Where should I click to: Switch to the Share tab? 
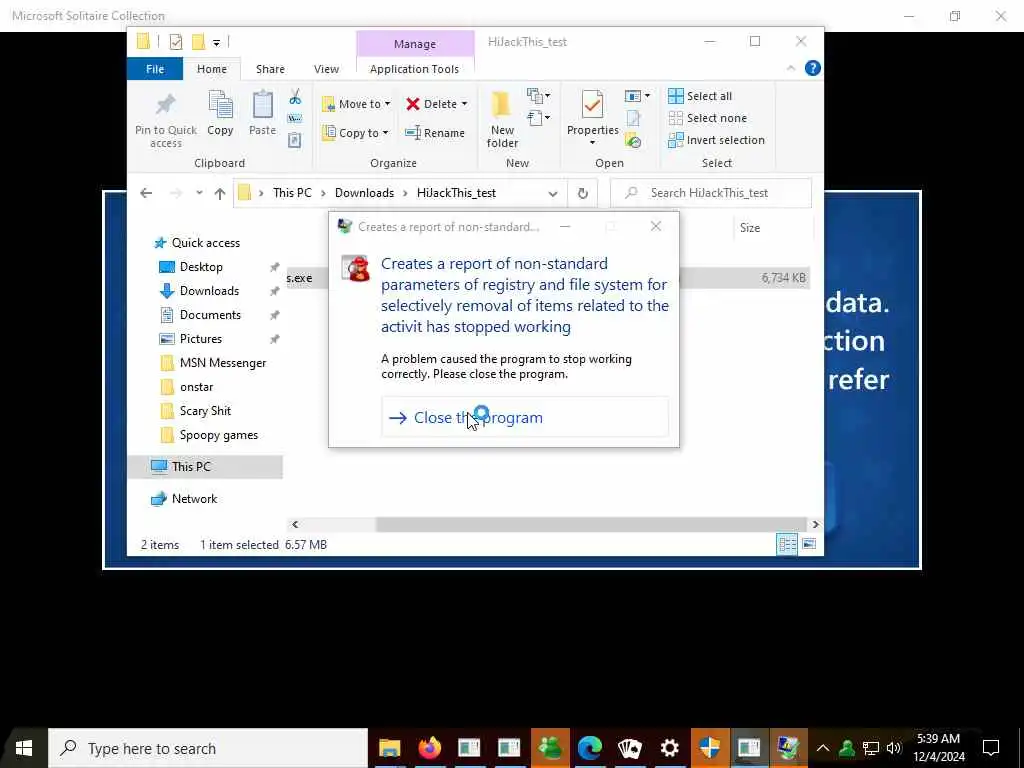tap(270, 69)
